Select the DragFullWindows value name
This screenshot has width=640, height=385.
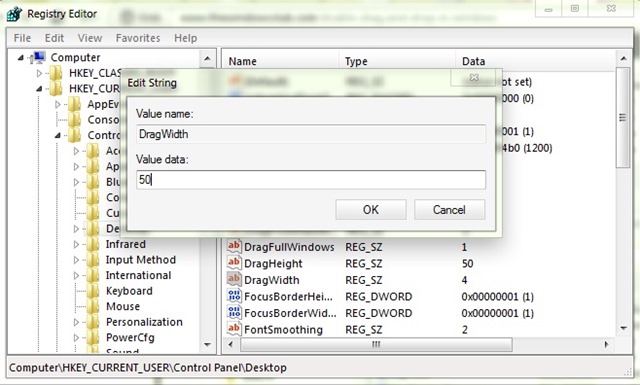(x=289, y=247)
